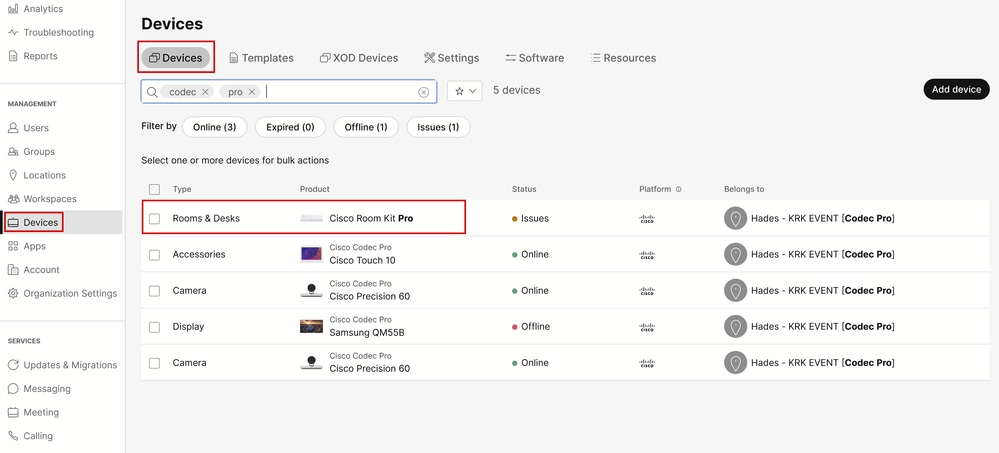Image resolution: width=999 pixels, height=453 pixels.
Task: Switch to the XOD Devices tab
Action: (x=359, y=58)
